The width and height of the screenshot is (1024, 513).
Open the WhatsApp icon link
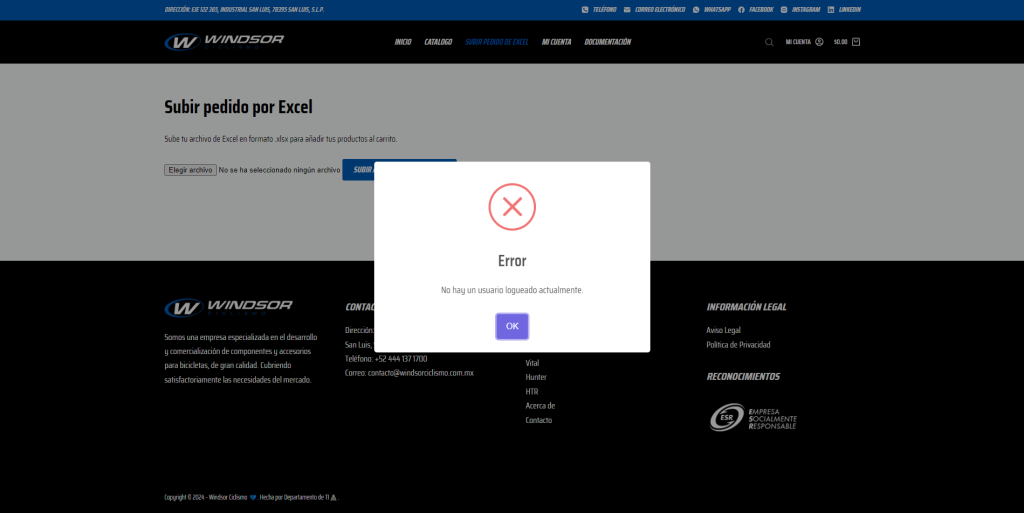pos(696,10)
